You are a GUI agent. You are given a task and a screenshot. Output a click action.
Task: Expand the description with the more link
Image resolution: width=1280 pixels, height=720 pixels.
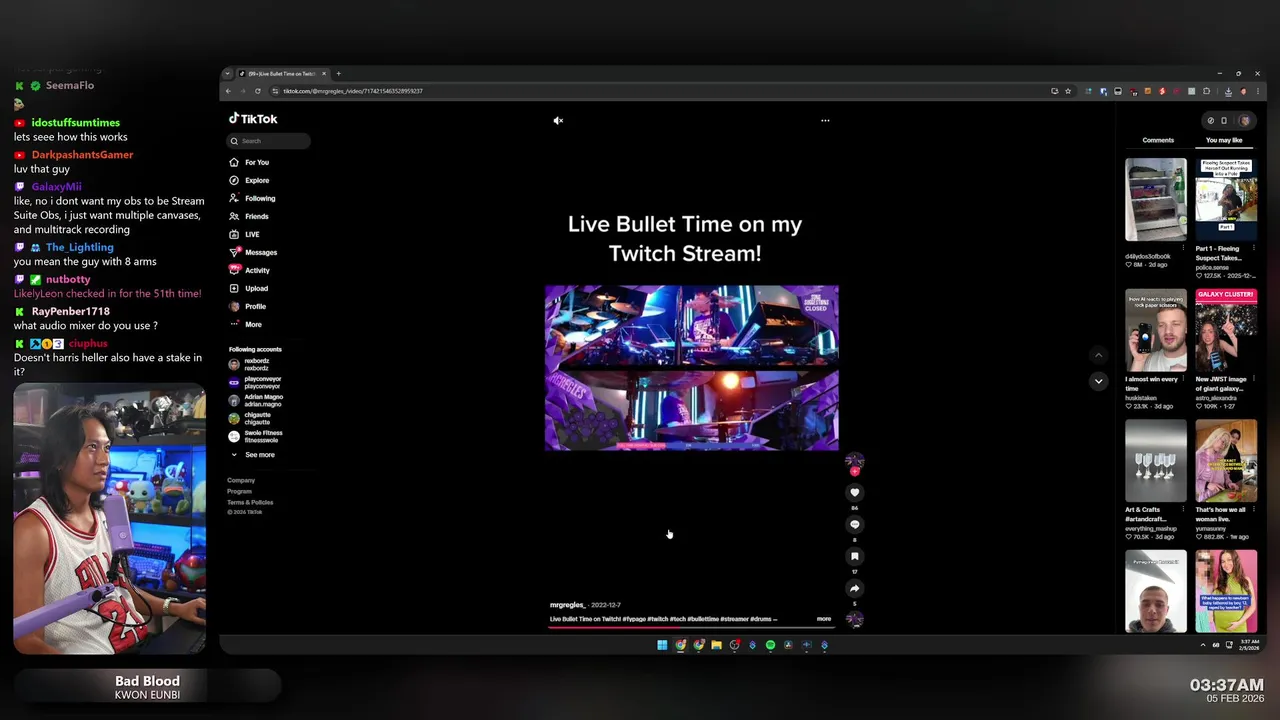[824, 619]
